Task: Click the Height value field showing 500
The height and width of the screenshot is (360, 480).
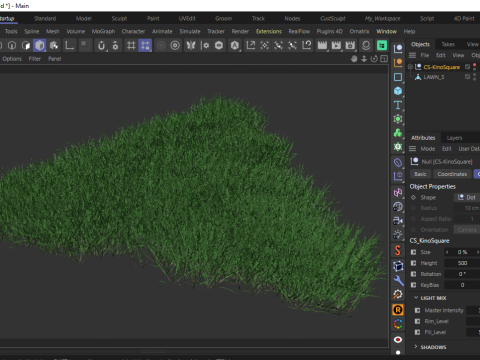Action: (462, 263)
